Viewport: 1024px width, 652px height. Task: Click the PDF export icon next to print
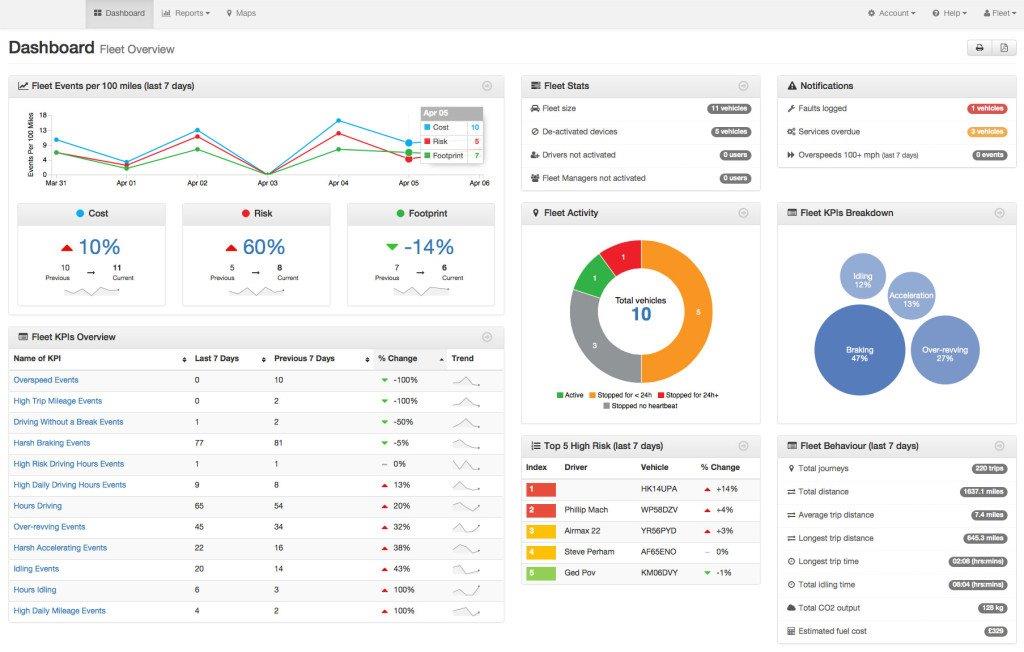coord(1003,47)
